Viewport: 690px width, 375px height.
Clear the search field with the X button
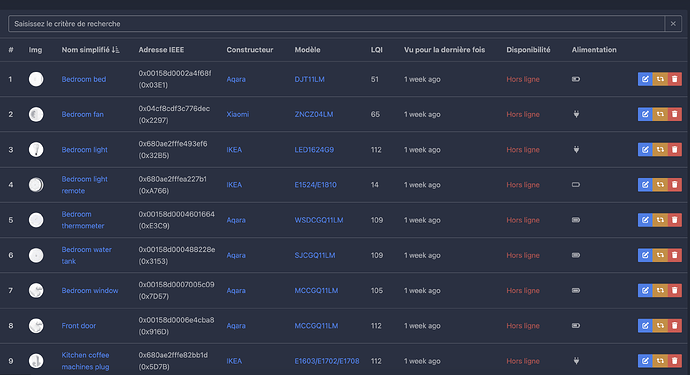[x=673, y=24]
